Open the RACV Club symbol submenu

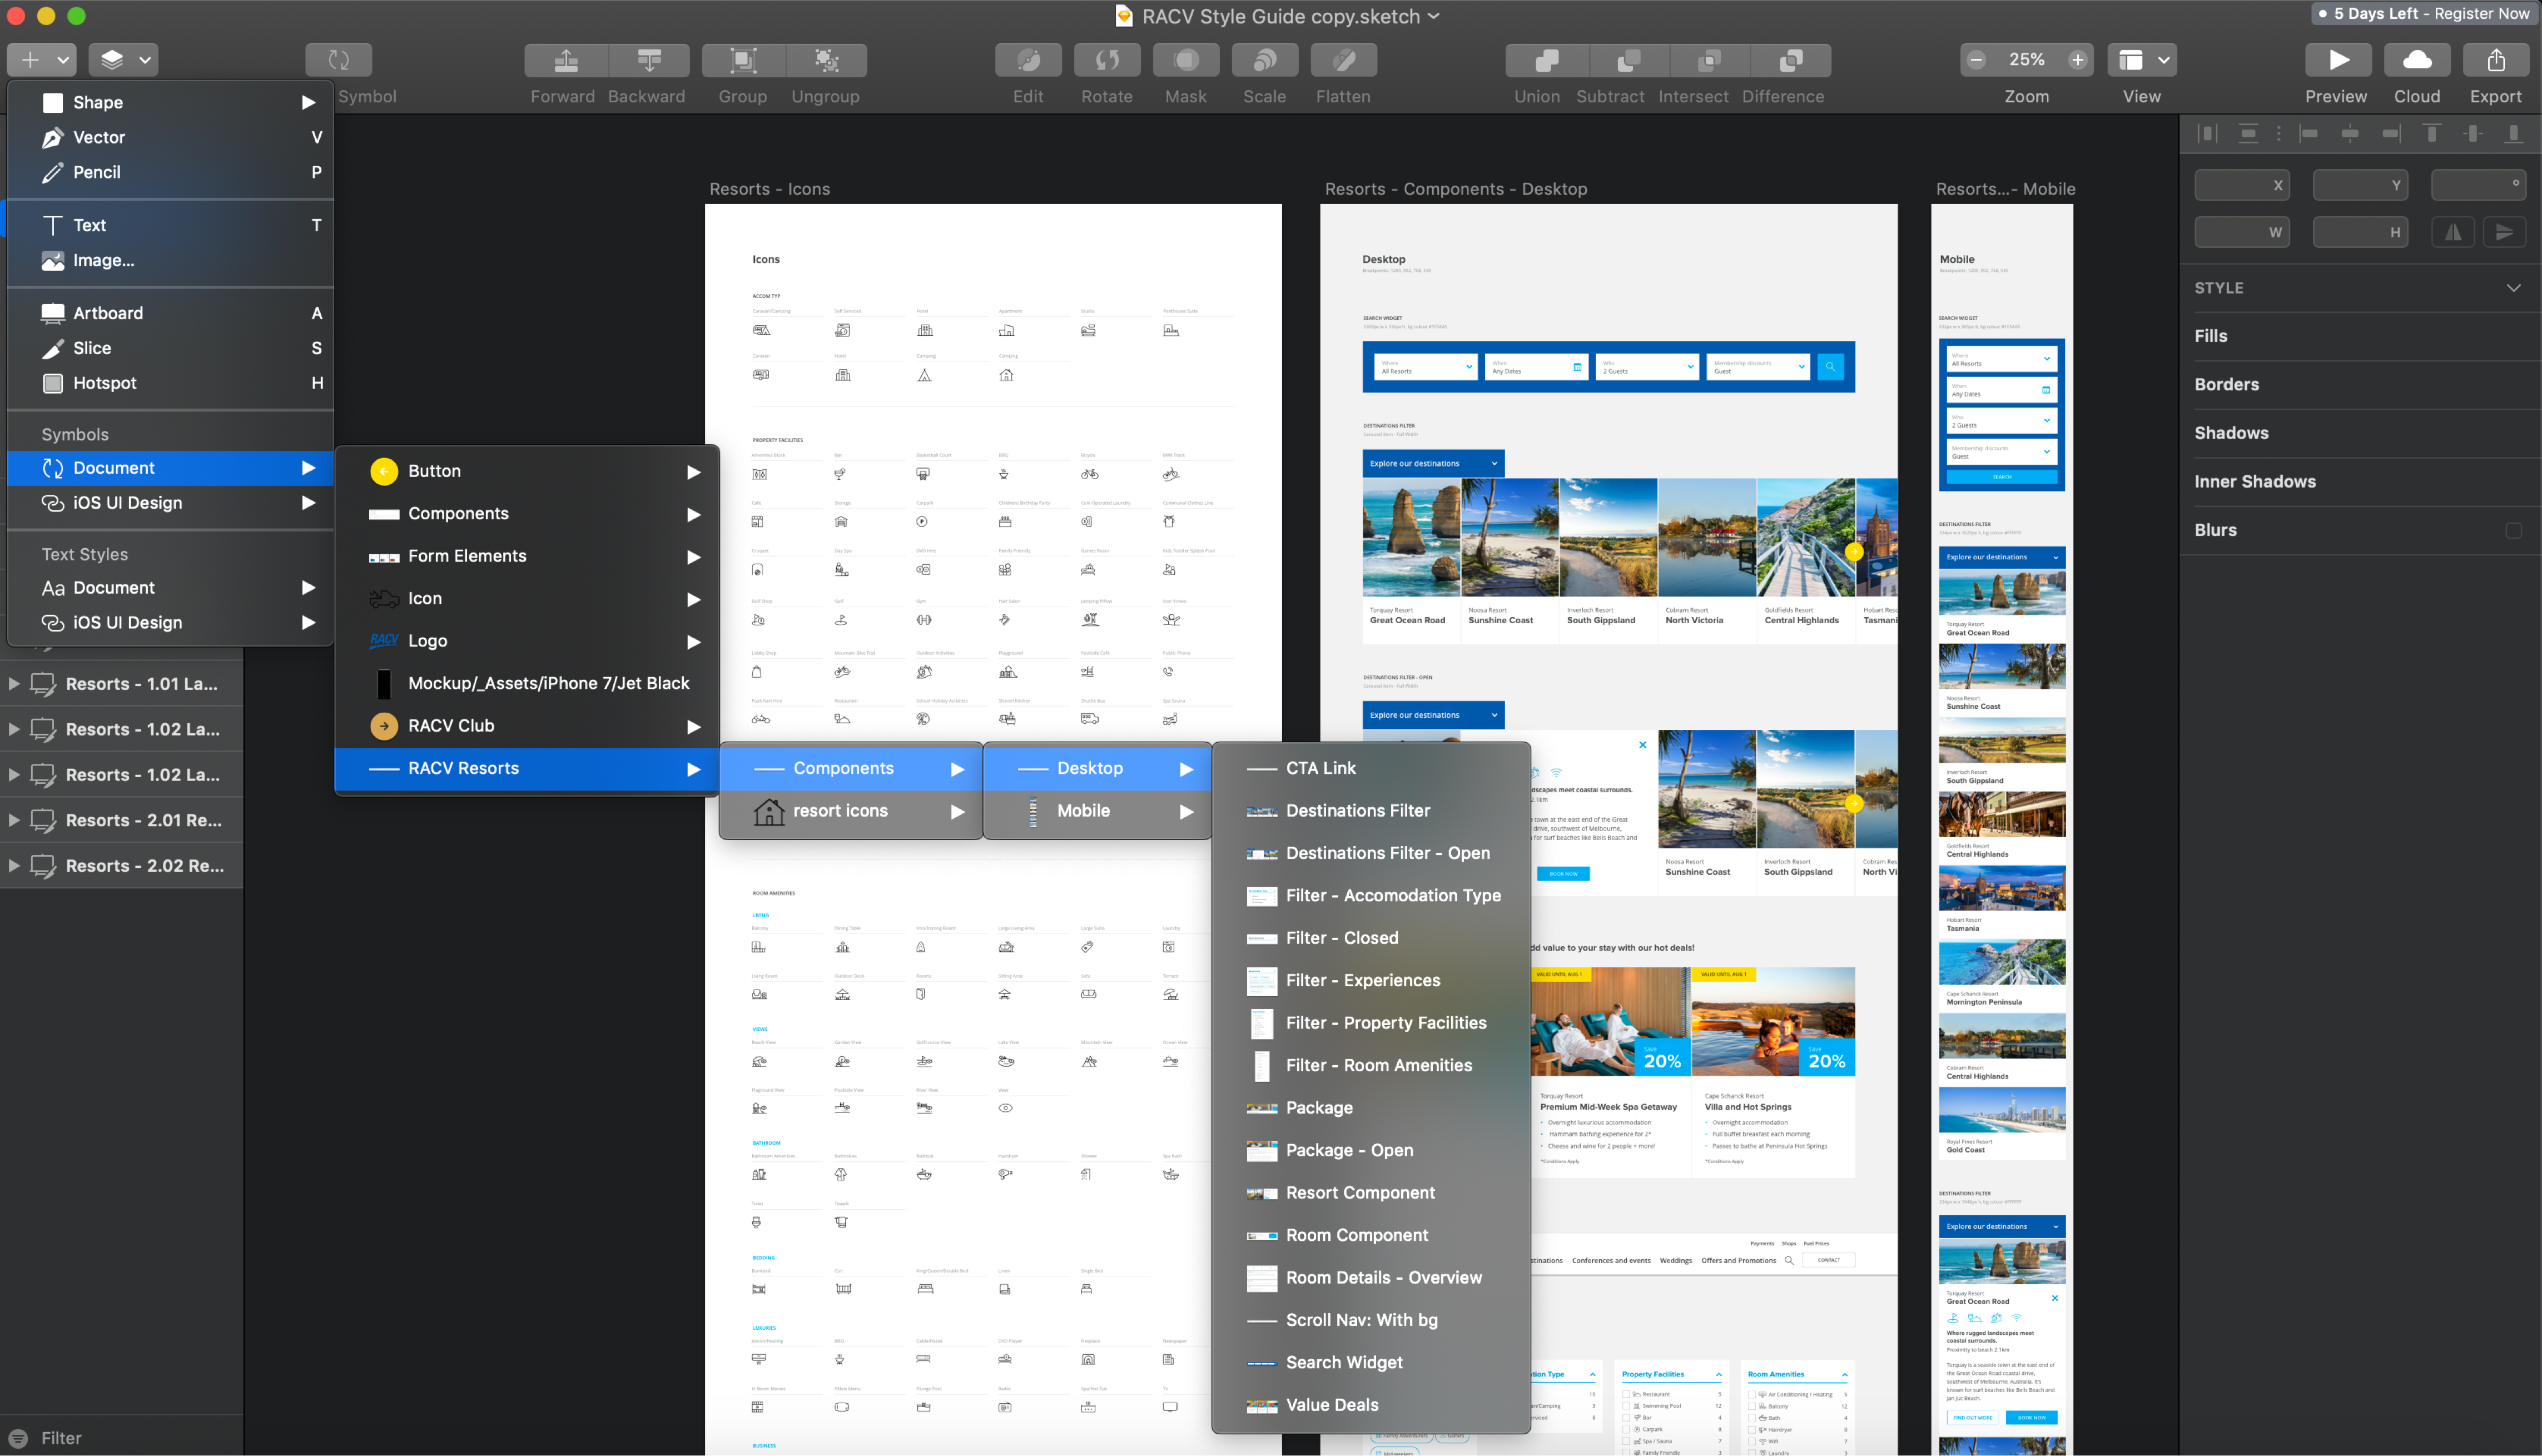pos(527,726)
